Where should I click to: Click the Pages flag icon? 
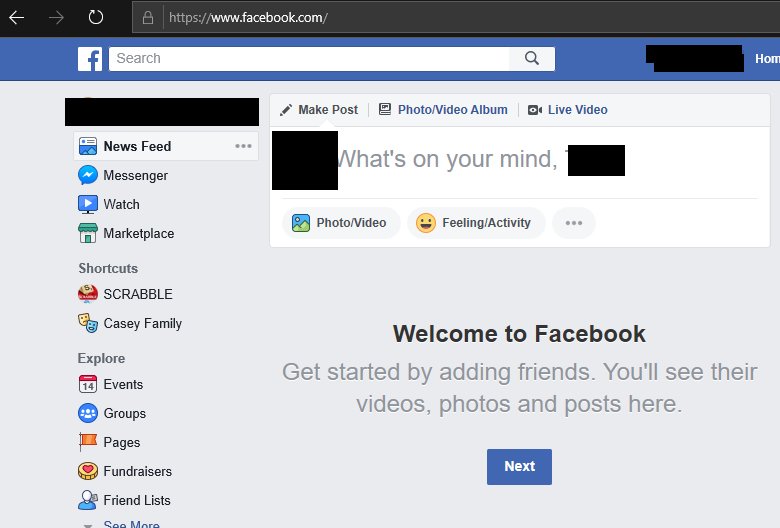pos(88,442)
